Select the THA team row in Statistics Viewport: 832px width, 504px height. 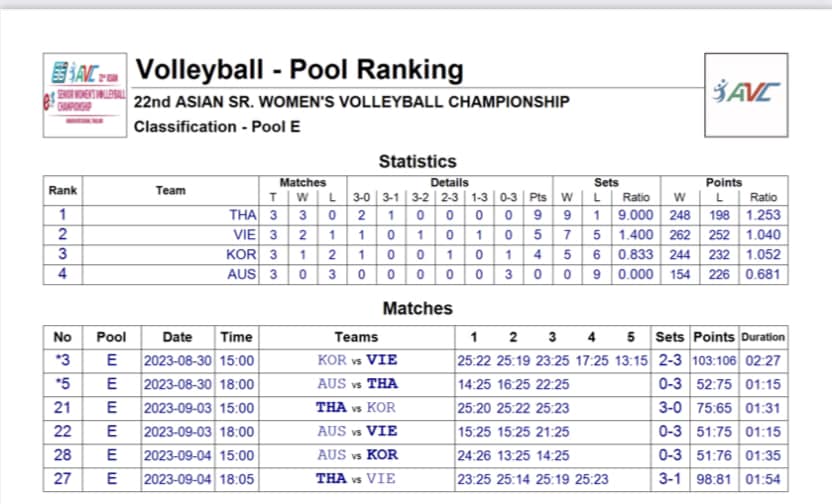pos(415,215)
